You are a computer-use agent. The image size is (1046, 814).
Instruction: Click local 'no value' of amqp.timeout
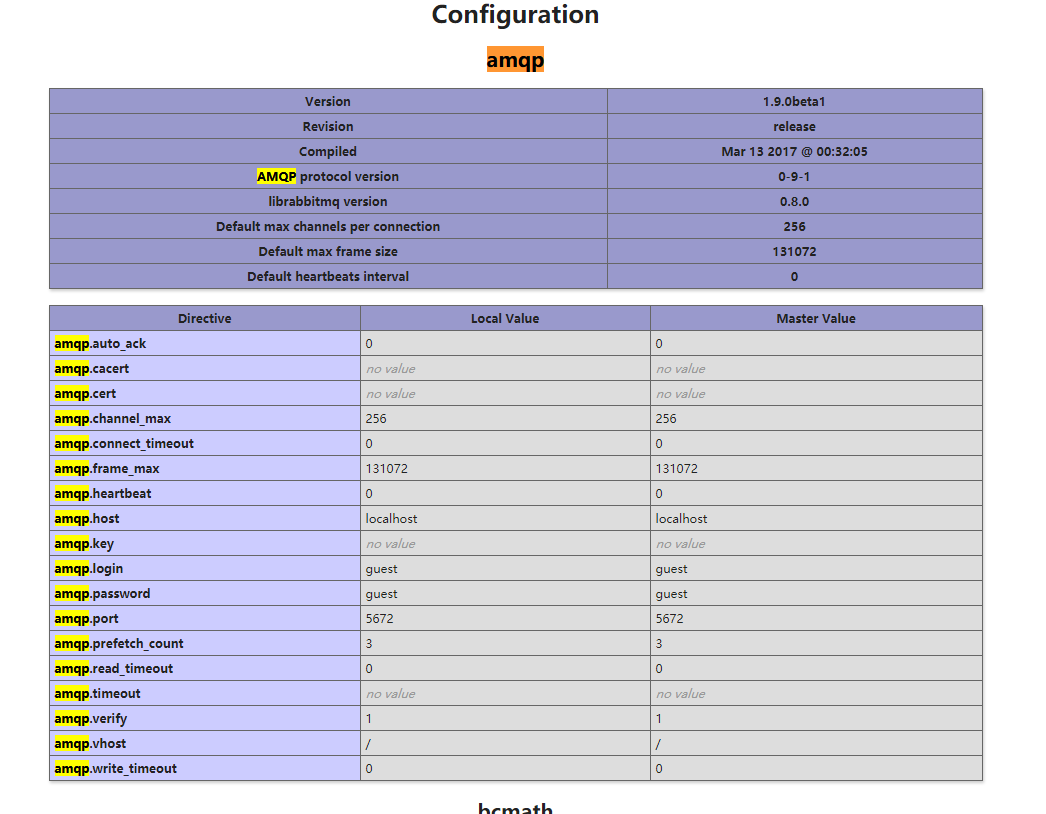coord(390,694)
